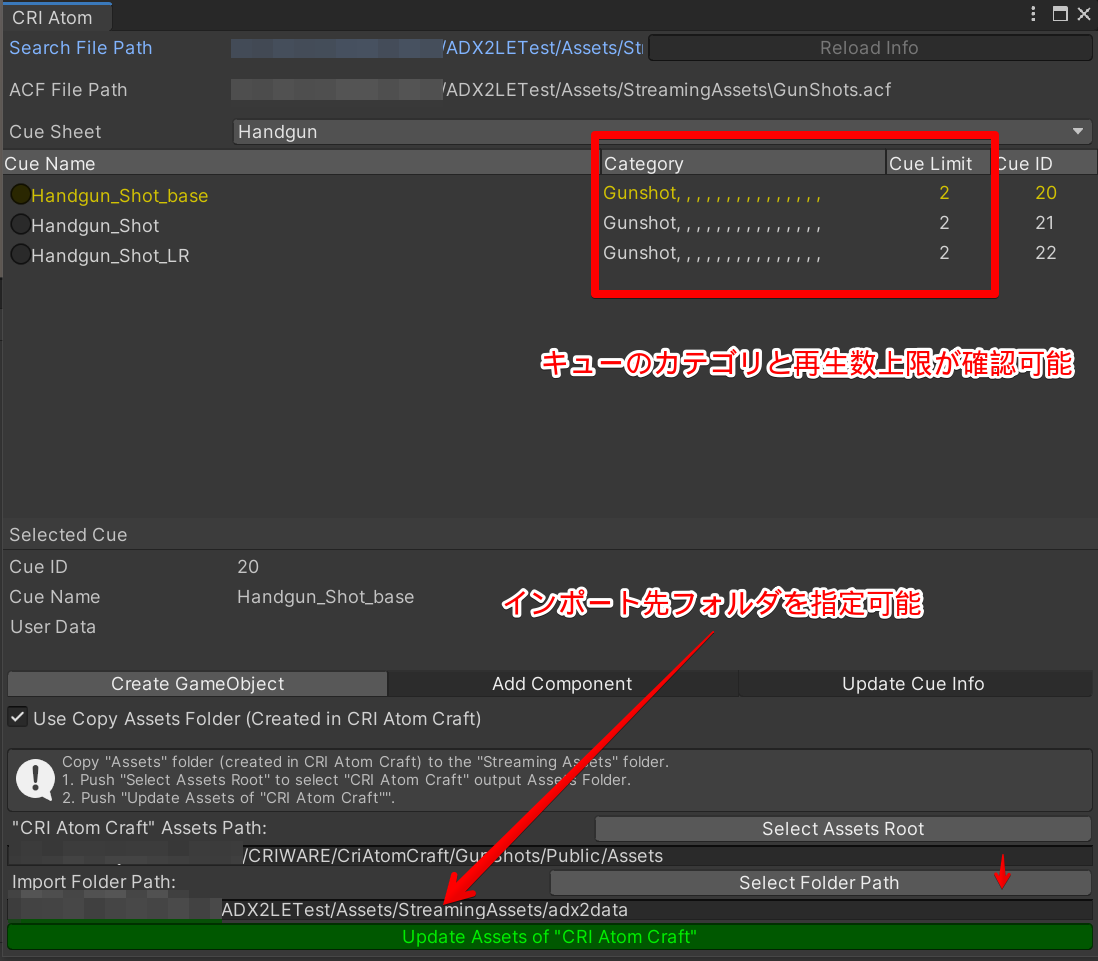This screenshot has height=961, width=1098.
Task: Click the Selected Cue section header
Action: pos(68,535)
